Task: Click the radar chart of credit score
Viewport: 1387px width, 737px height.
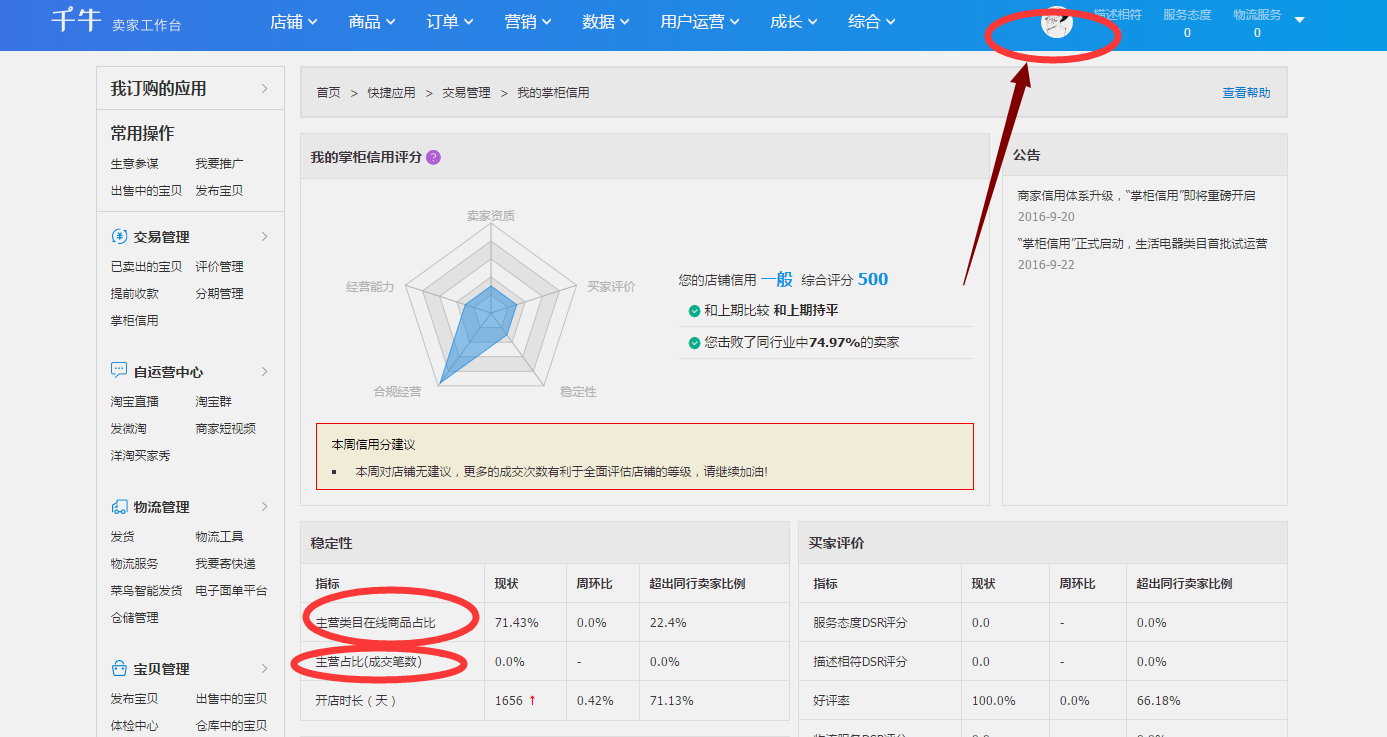Action: click(490, 305)
